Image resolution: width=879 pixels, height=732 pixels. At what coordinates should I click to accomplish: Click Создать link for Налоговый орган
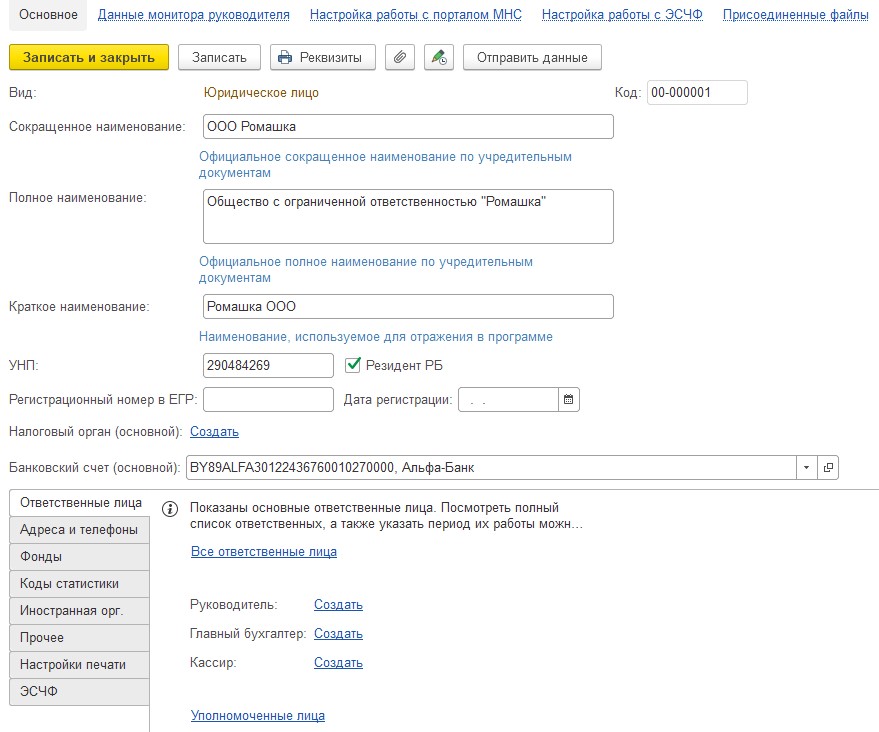214,432
